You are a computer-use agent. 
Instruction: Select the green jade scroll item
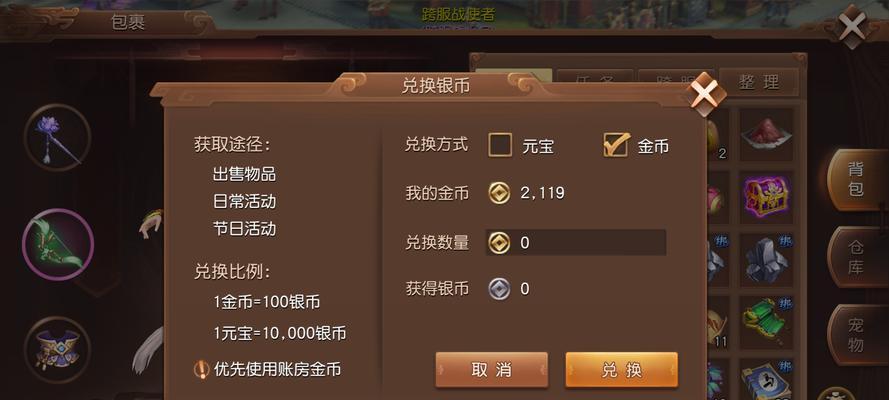point(767,322)
